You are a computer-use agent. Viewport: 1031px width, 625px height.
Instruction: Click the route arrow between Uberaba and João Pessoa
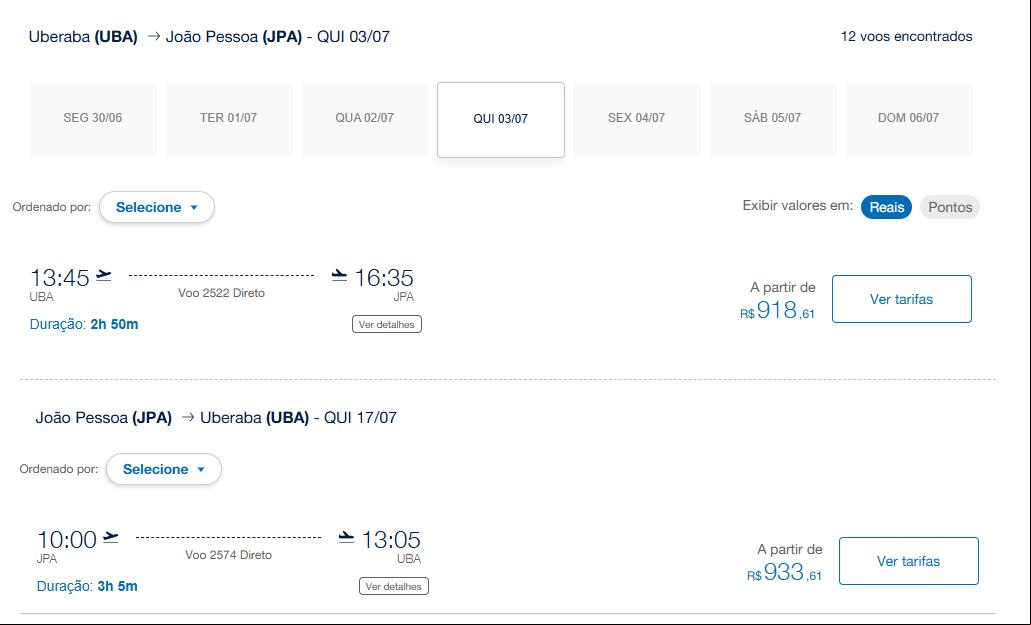click(x=154, y=36)
